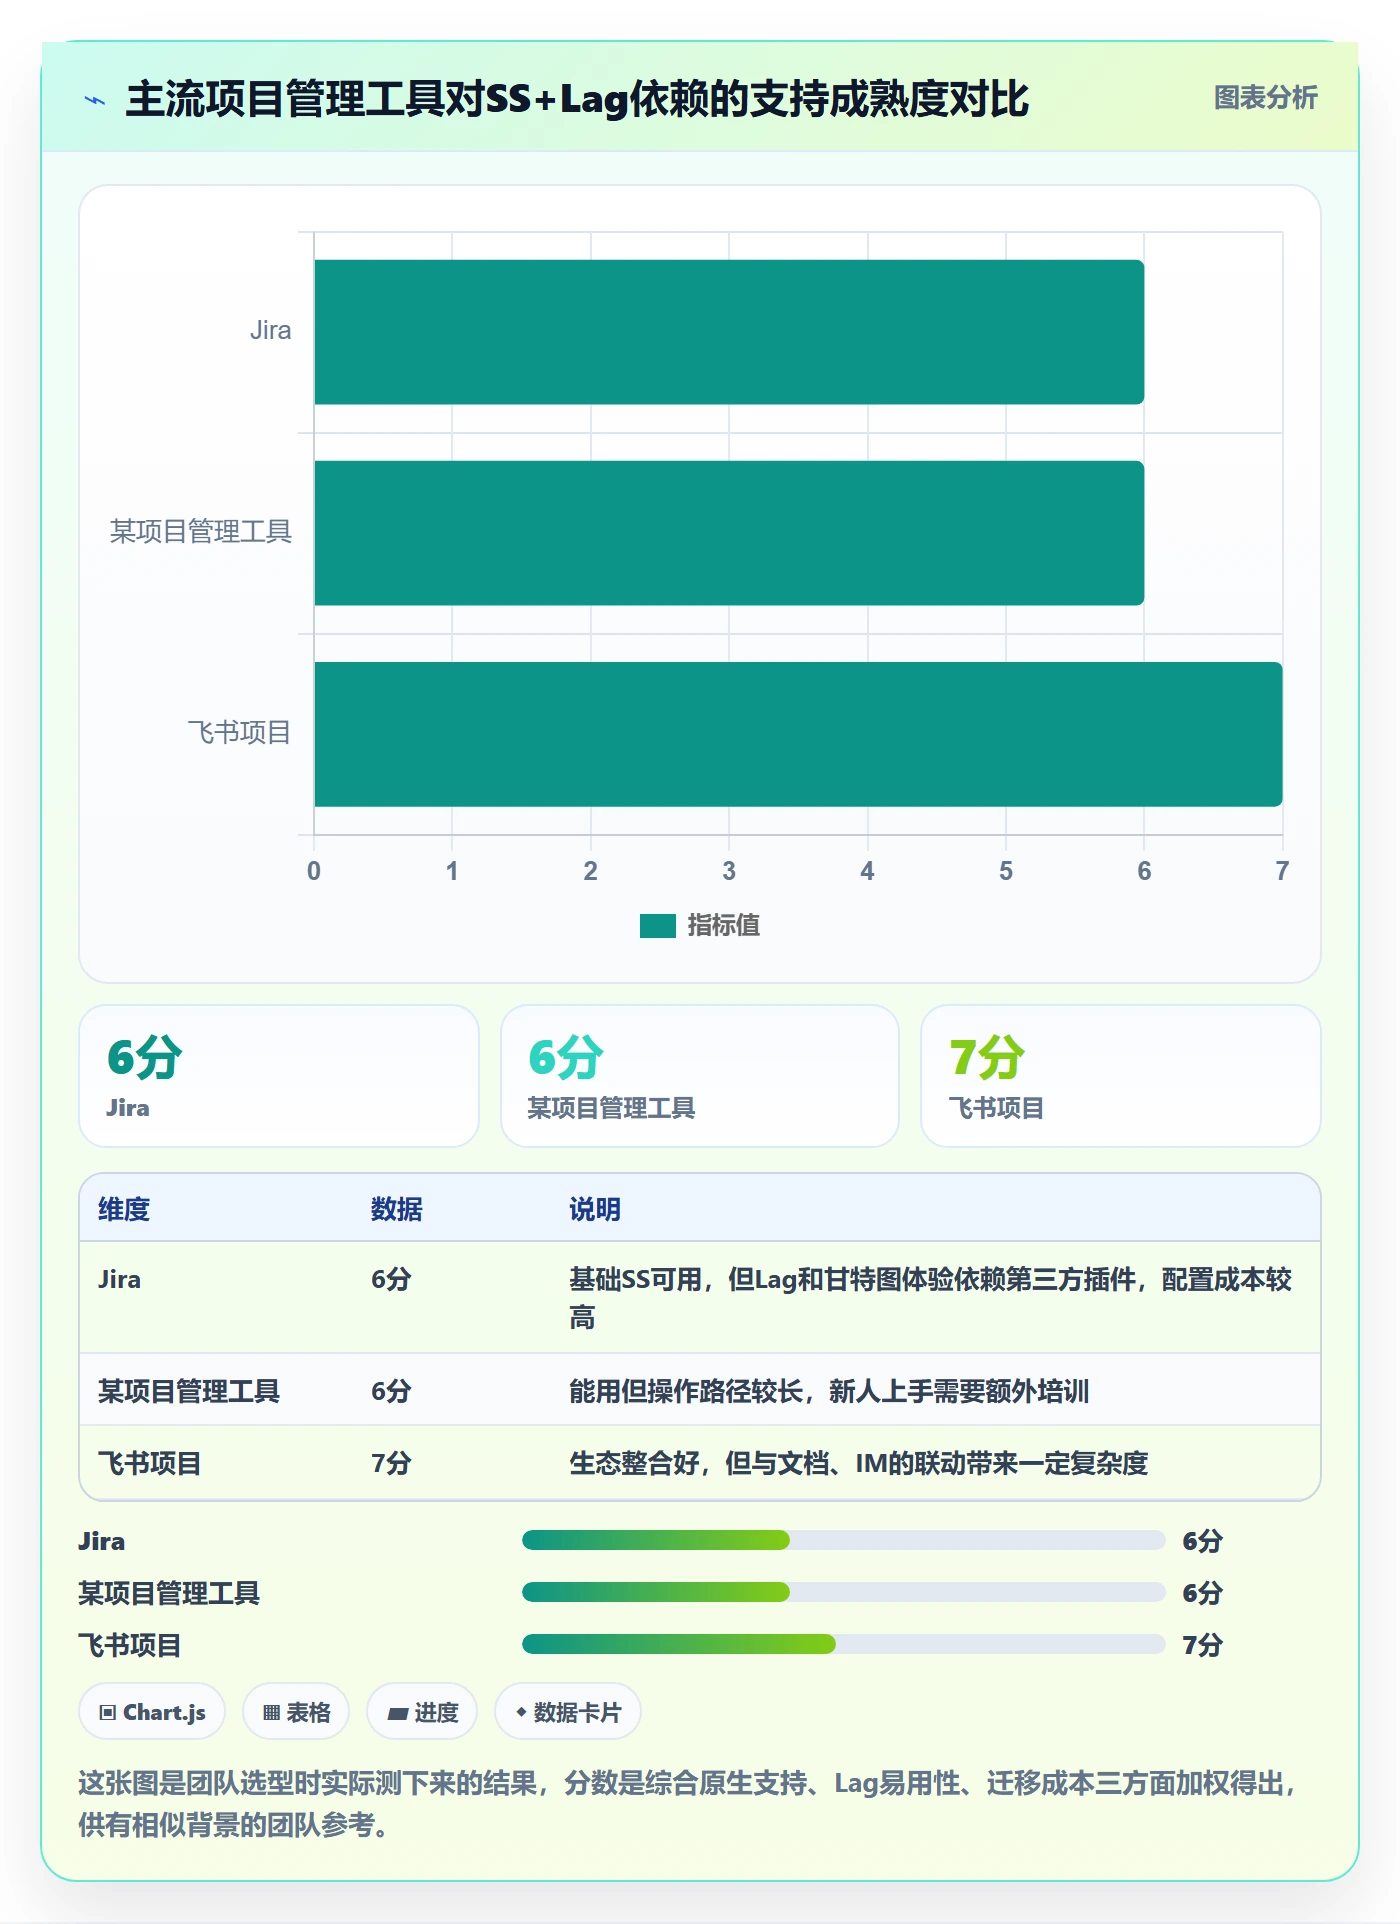The width and height of the screenshot is (1400, 1924).
Task: Click the 7分 value in table
Action: 391,1463
